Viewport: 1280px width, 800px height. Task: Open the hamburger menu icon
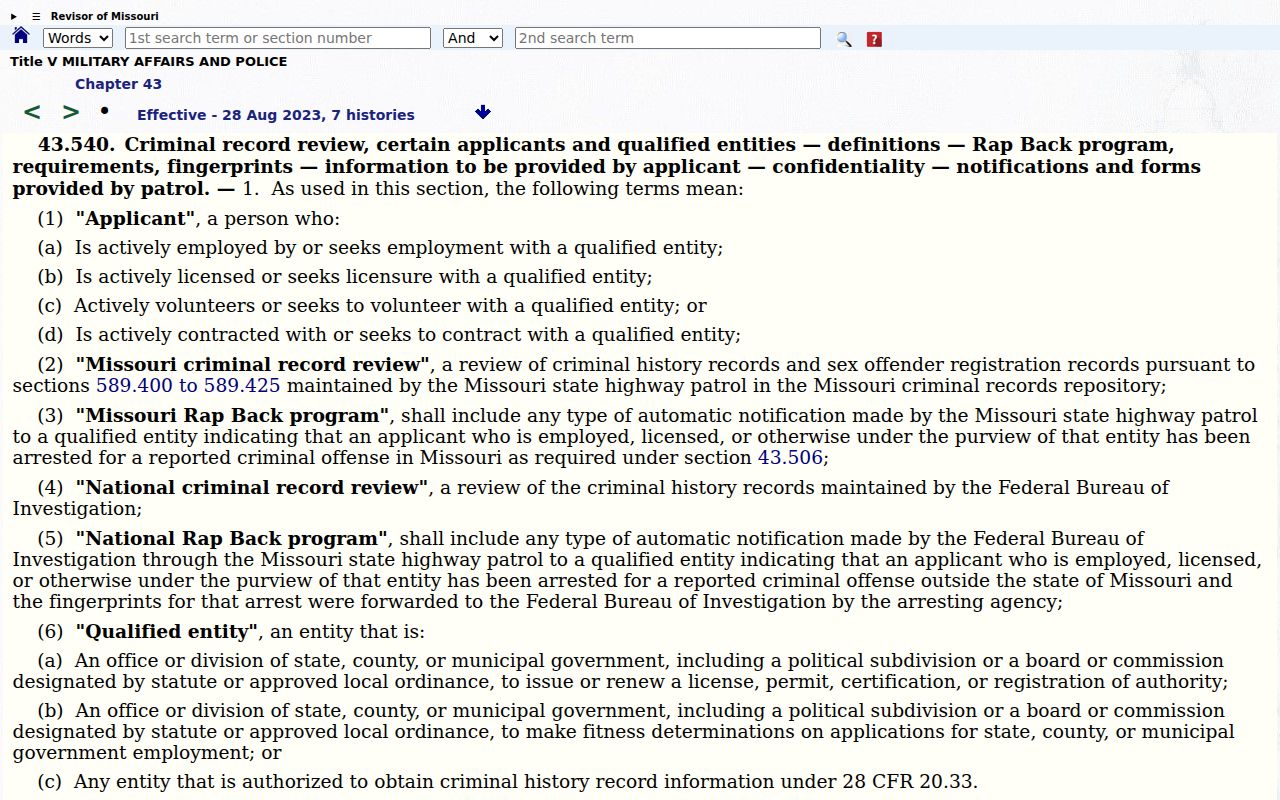(36, 16)
